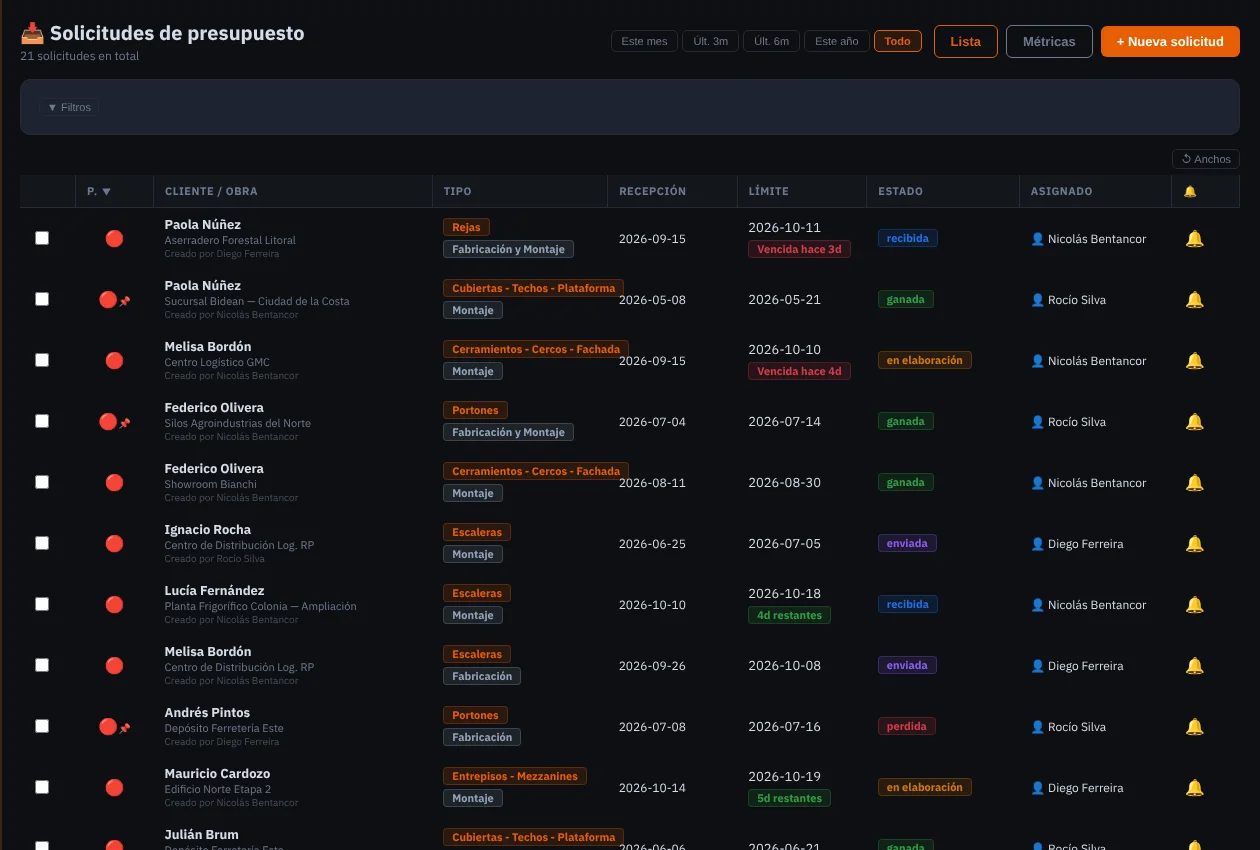
Task: Click the bell icon in Andrés Pintos row
Action: pos(1194,727)
